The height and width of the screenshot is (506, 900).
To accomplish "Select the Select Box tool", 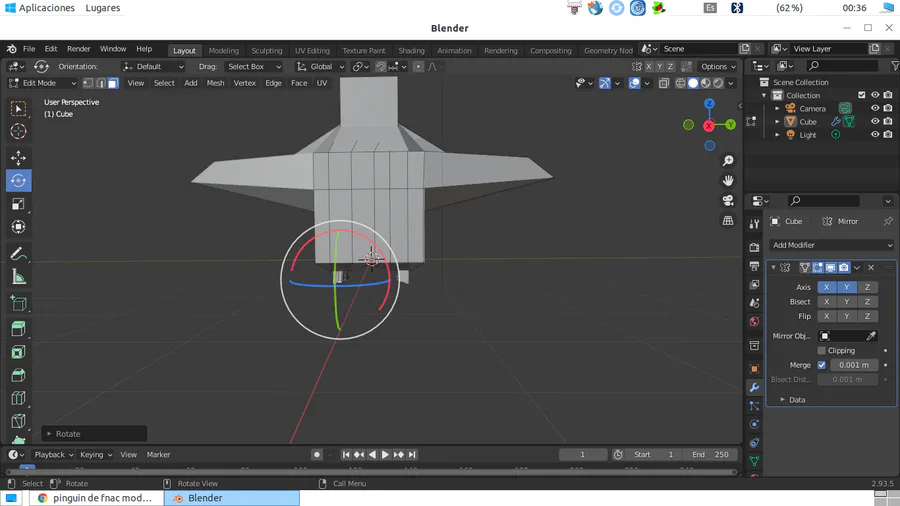I will point(18,108).
